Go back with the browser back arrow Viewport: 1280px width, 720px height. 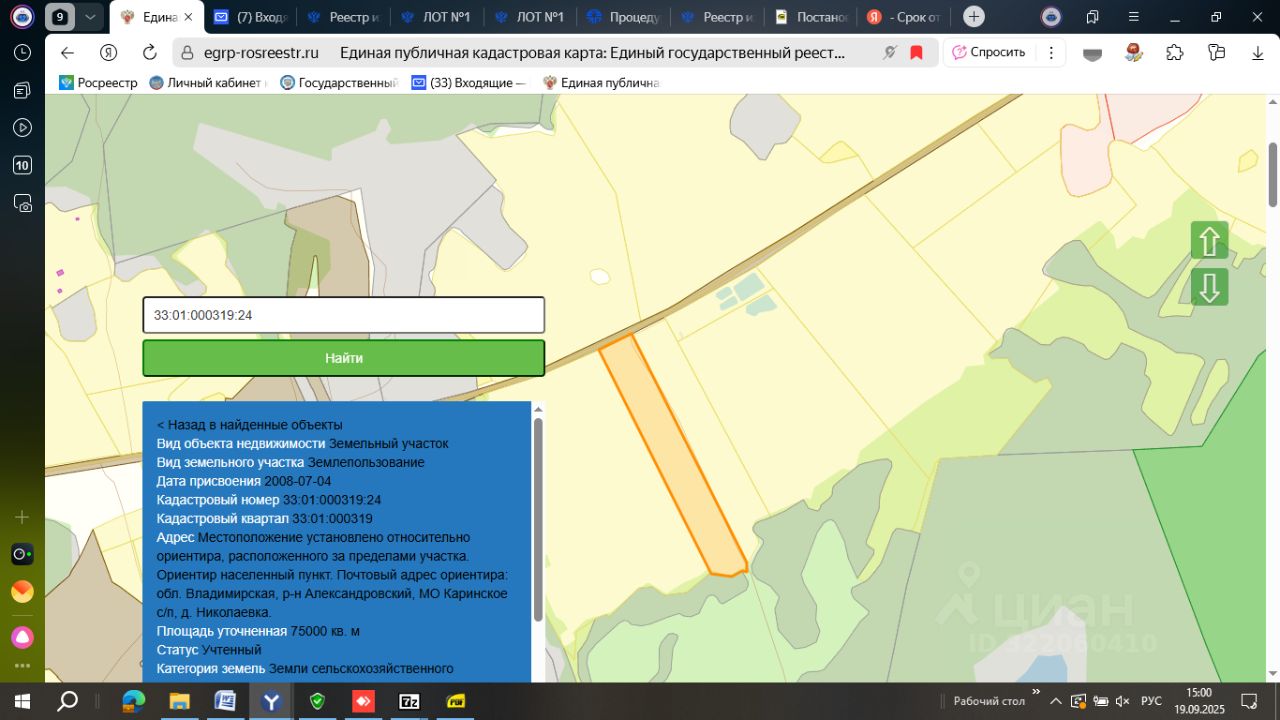[x=67, y=53]
